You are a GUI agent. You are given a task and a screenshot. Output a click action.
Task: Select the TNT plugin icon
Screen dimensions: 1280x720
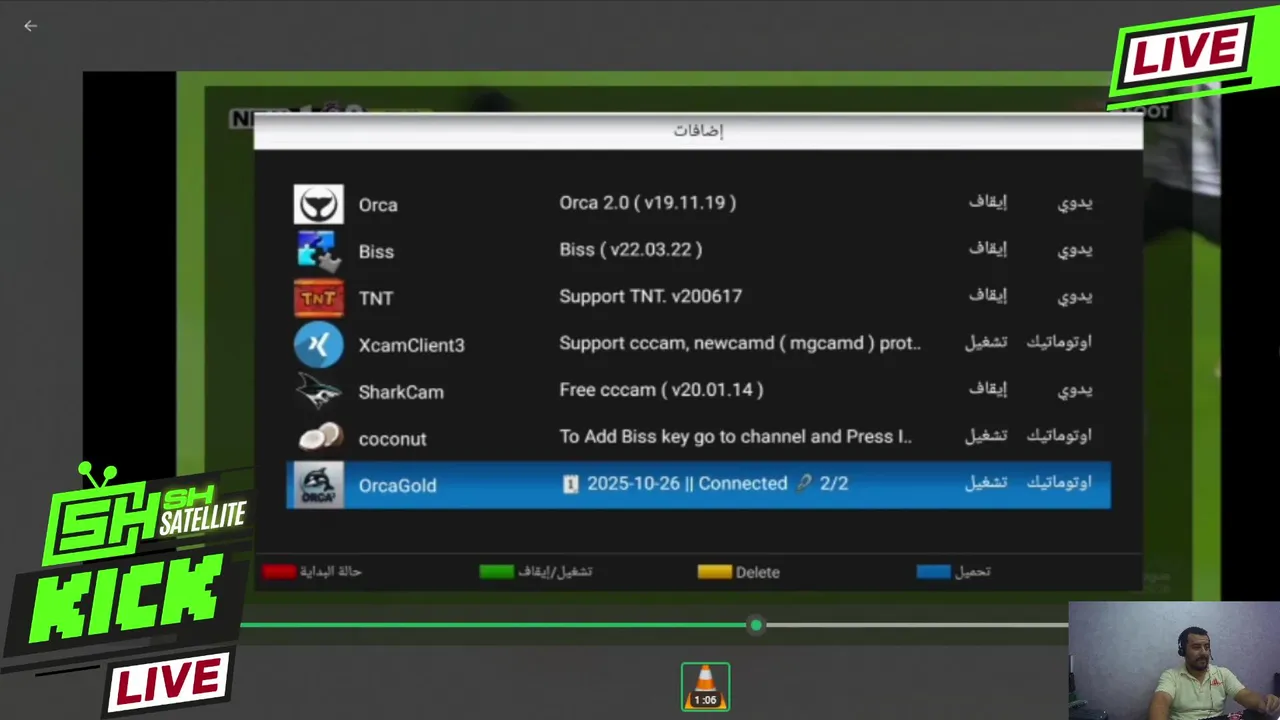coord(318,298)
